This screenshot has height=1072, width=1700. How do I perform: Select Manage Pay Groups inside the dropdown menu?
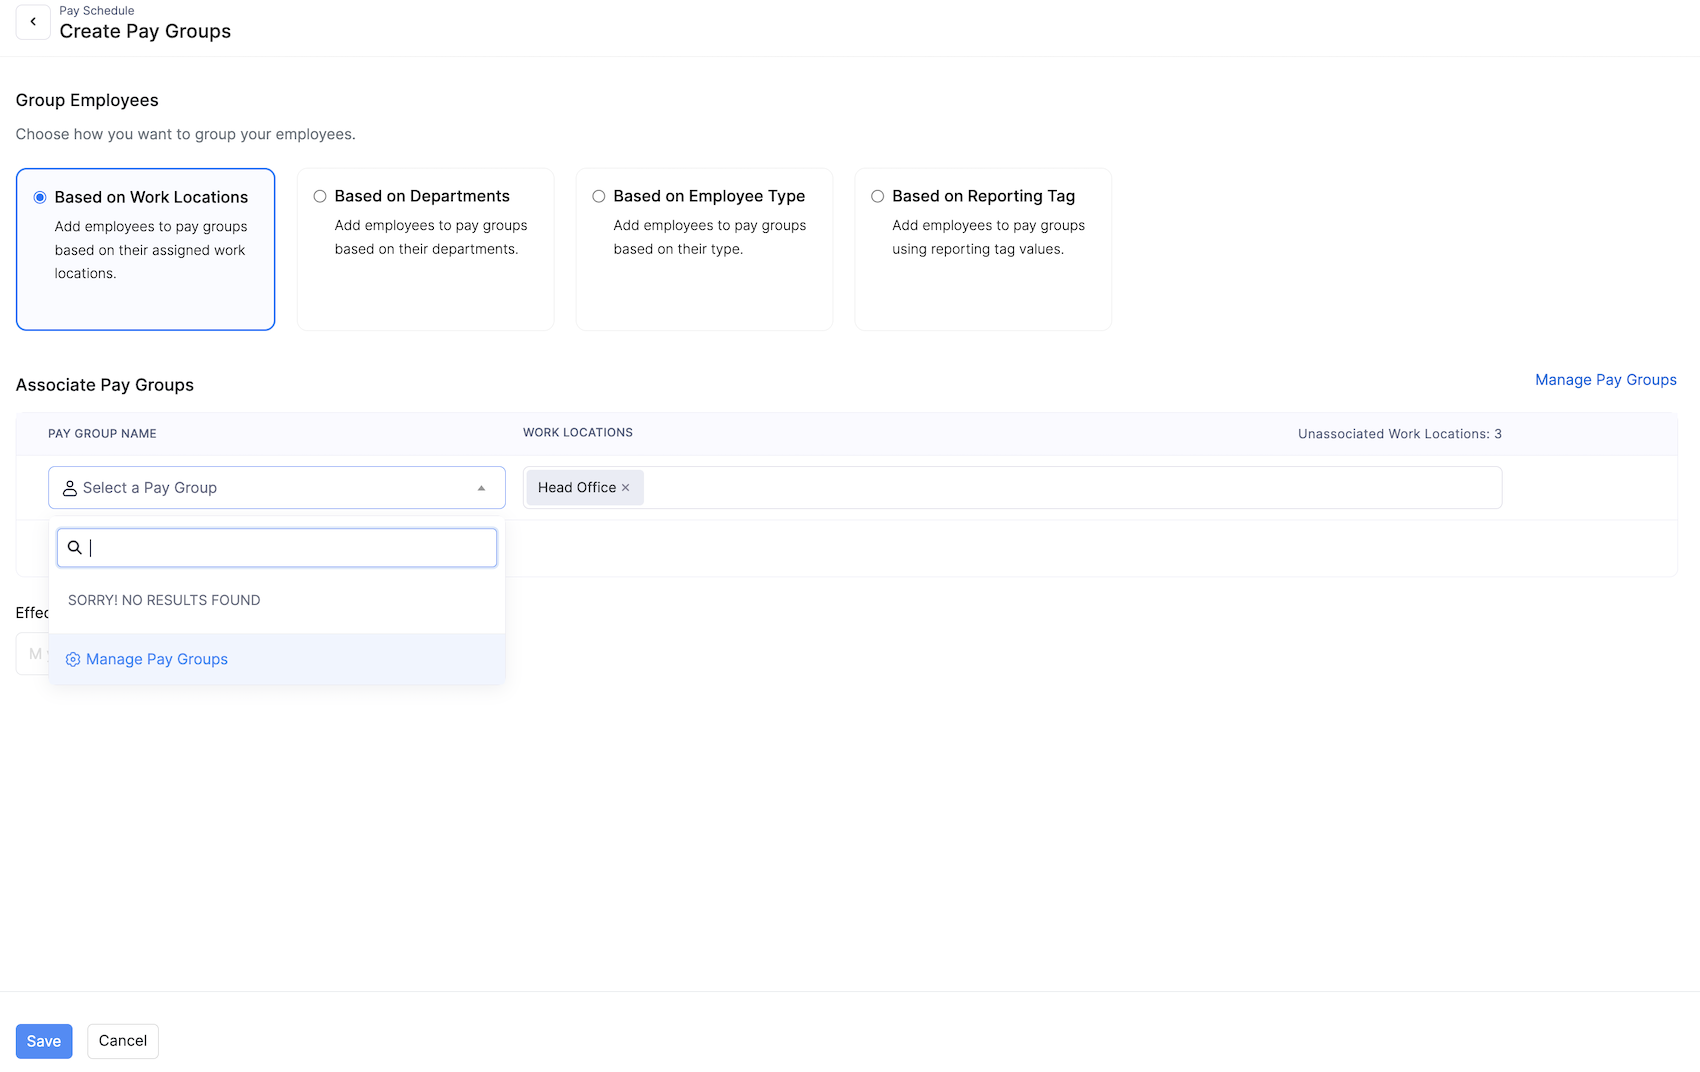click(156, 659)
